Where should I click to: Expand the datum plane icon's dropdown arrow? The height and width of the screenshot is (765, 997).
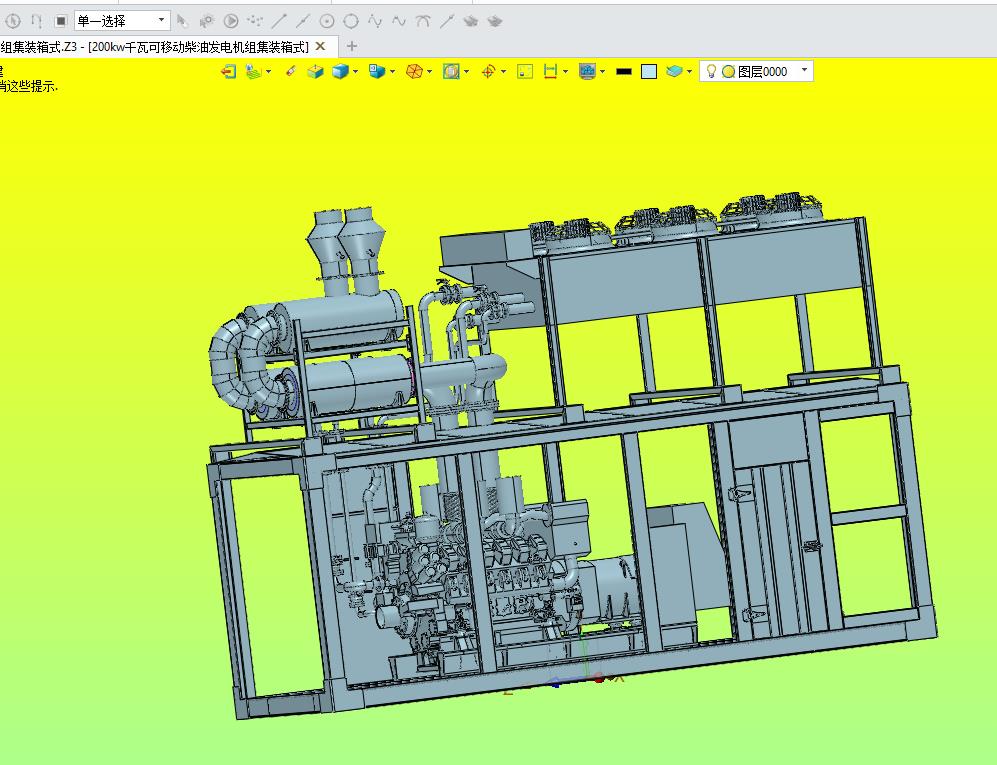pyautogui.click(x=269, y=71)
